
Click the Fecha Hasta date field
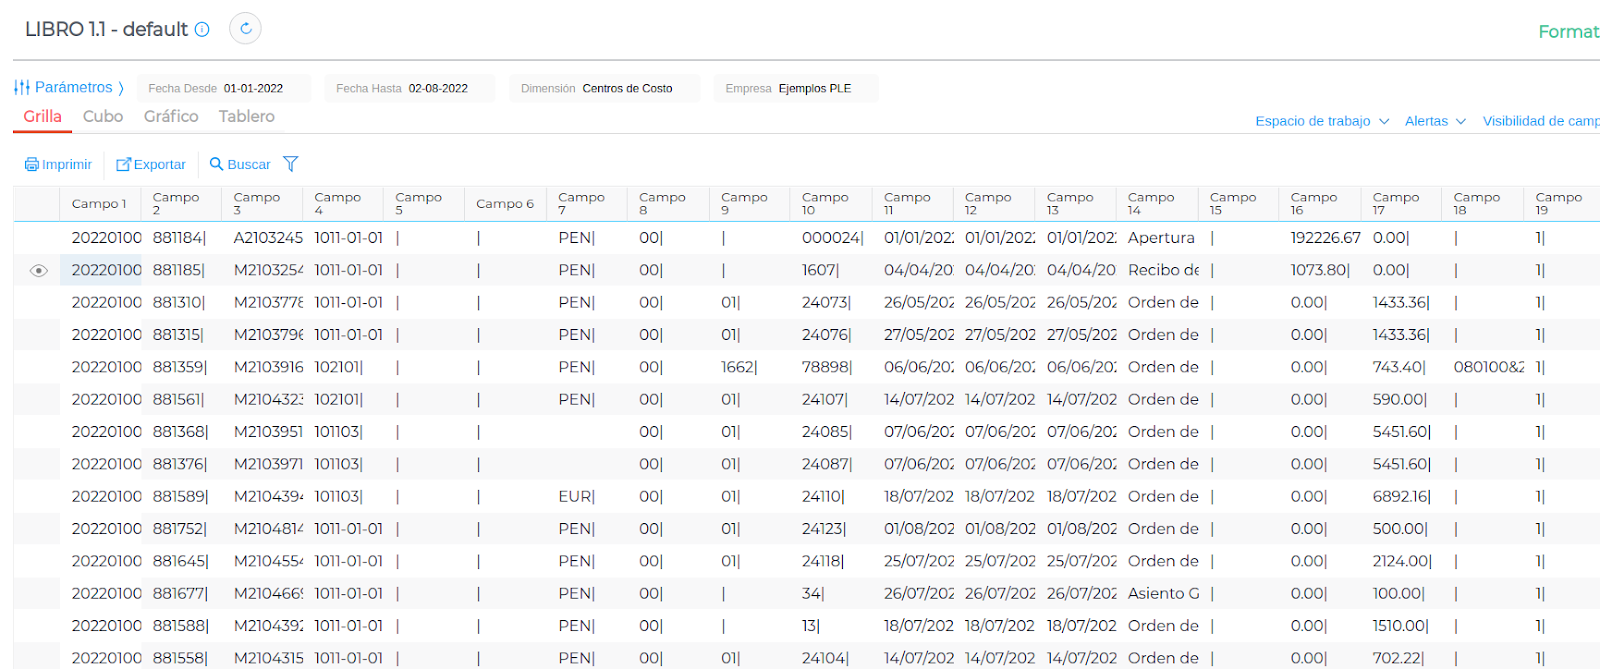(x=438, y=88)
